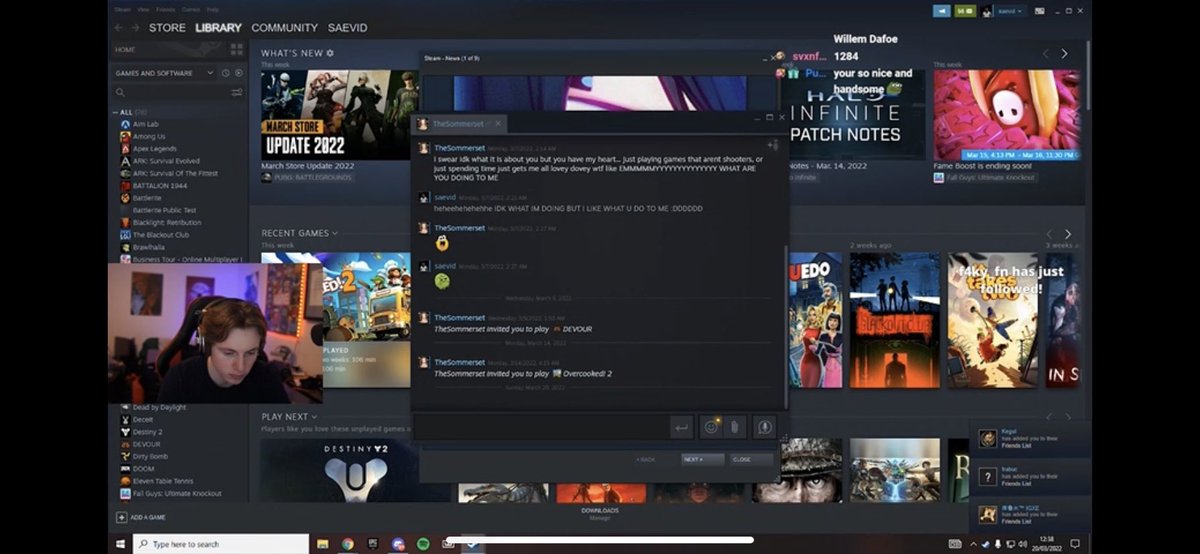Open the Steam menu
The height and width of the screenshot is (554, 1200).
(122, 9)
